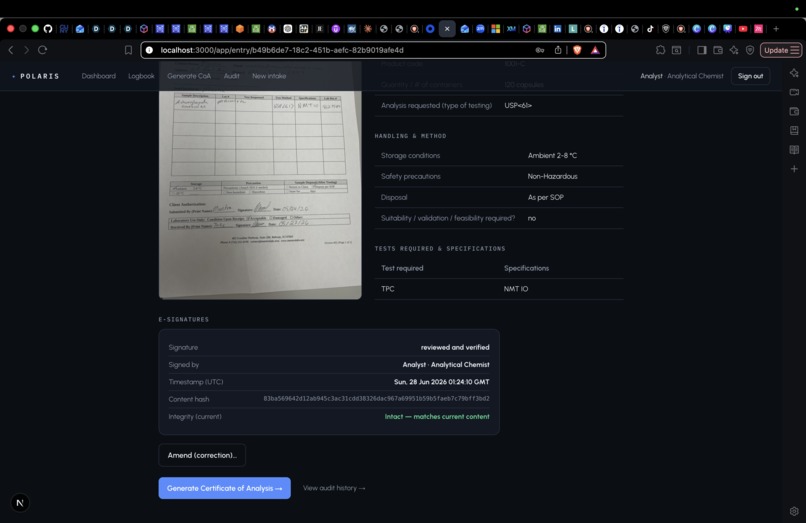Switch to the YouTube tab
This screenshot has height=523, width=806.
(743, 29)
